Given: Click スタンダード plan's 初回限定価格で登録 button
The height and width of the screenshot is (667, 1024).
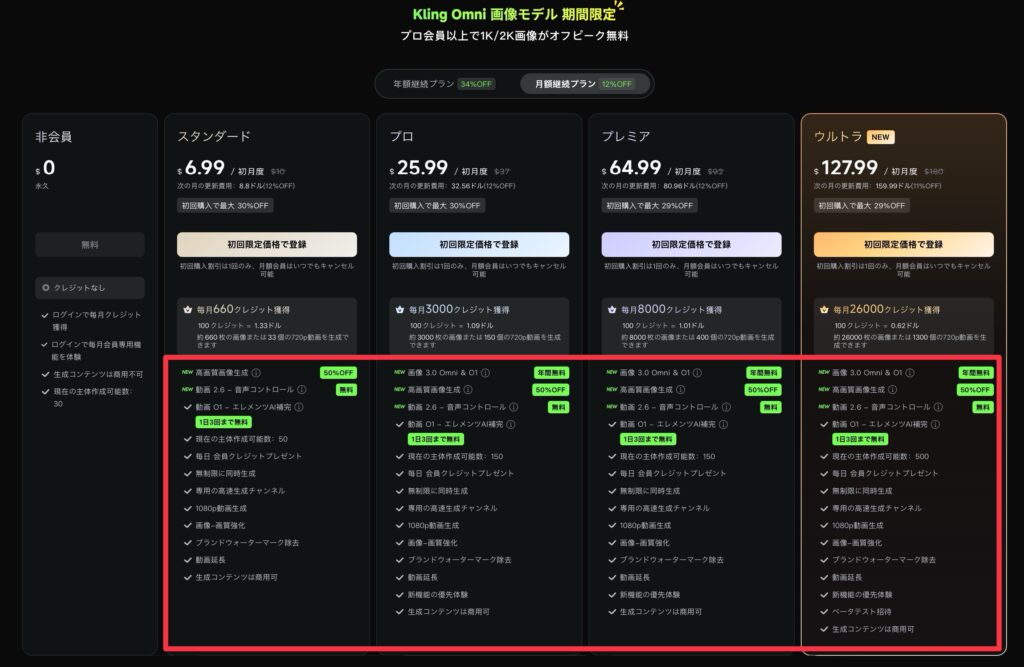Looking at the screenshot, I should point(266,244).
